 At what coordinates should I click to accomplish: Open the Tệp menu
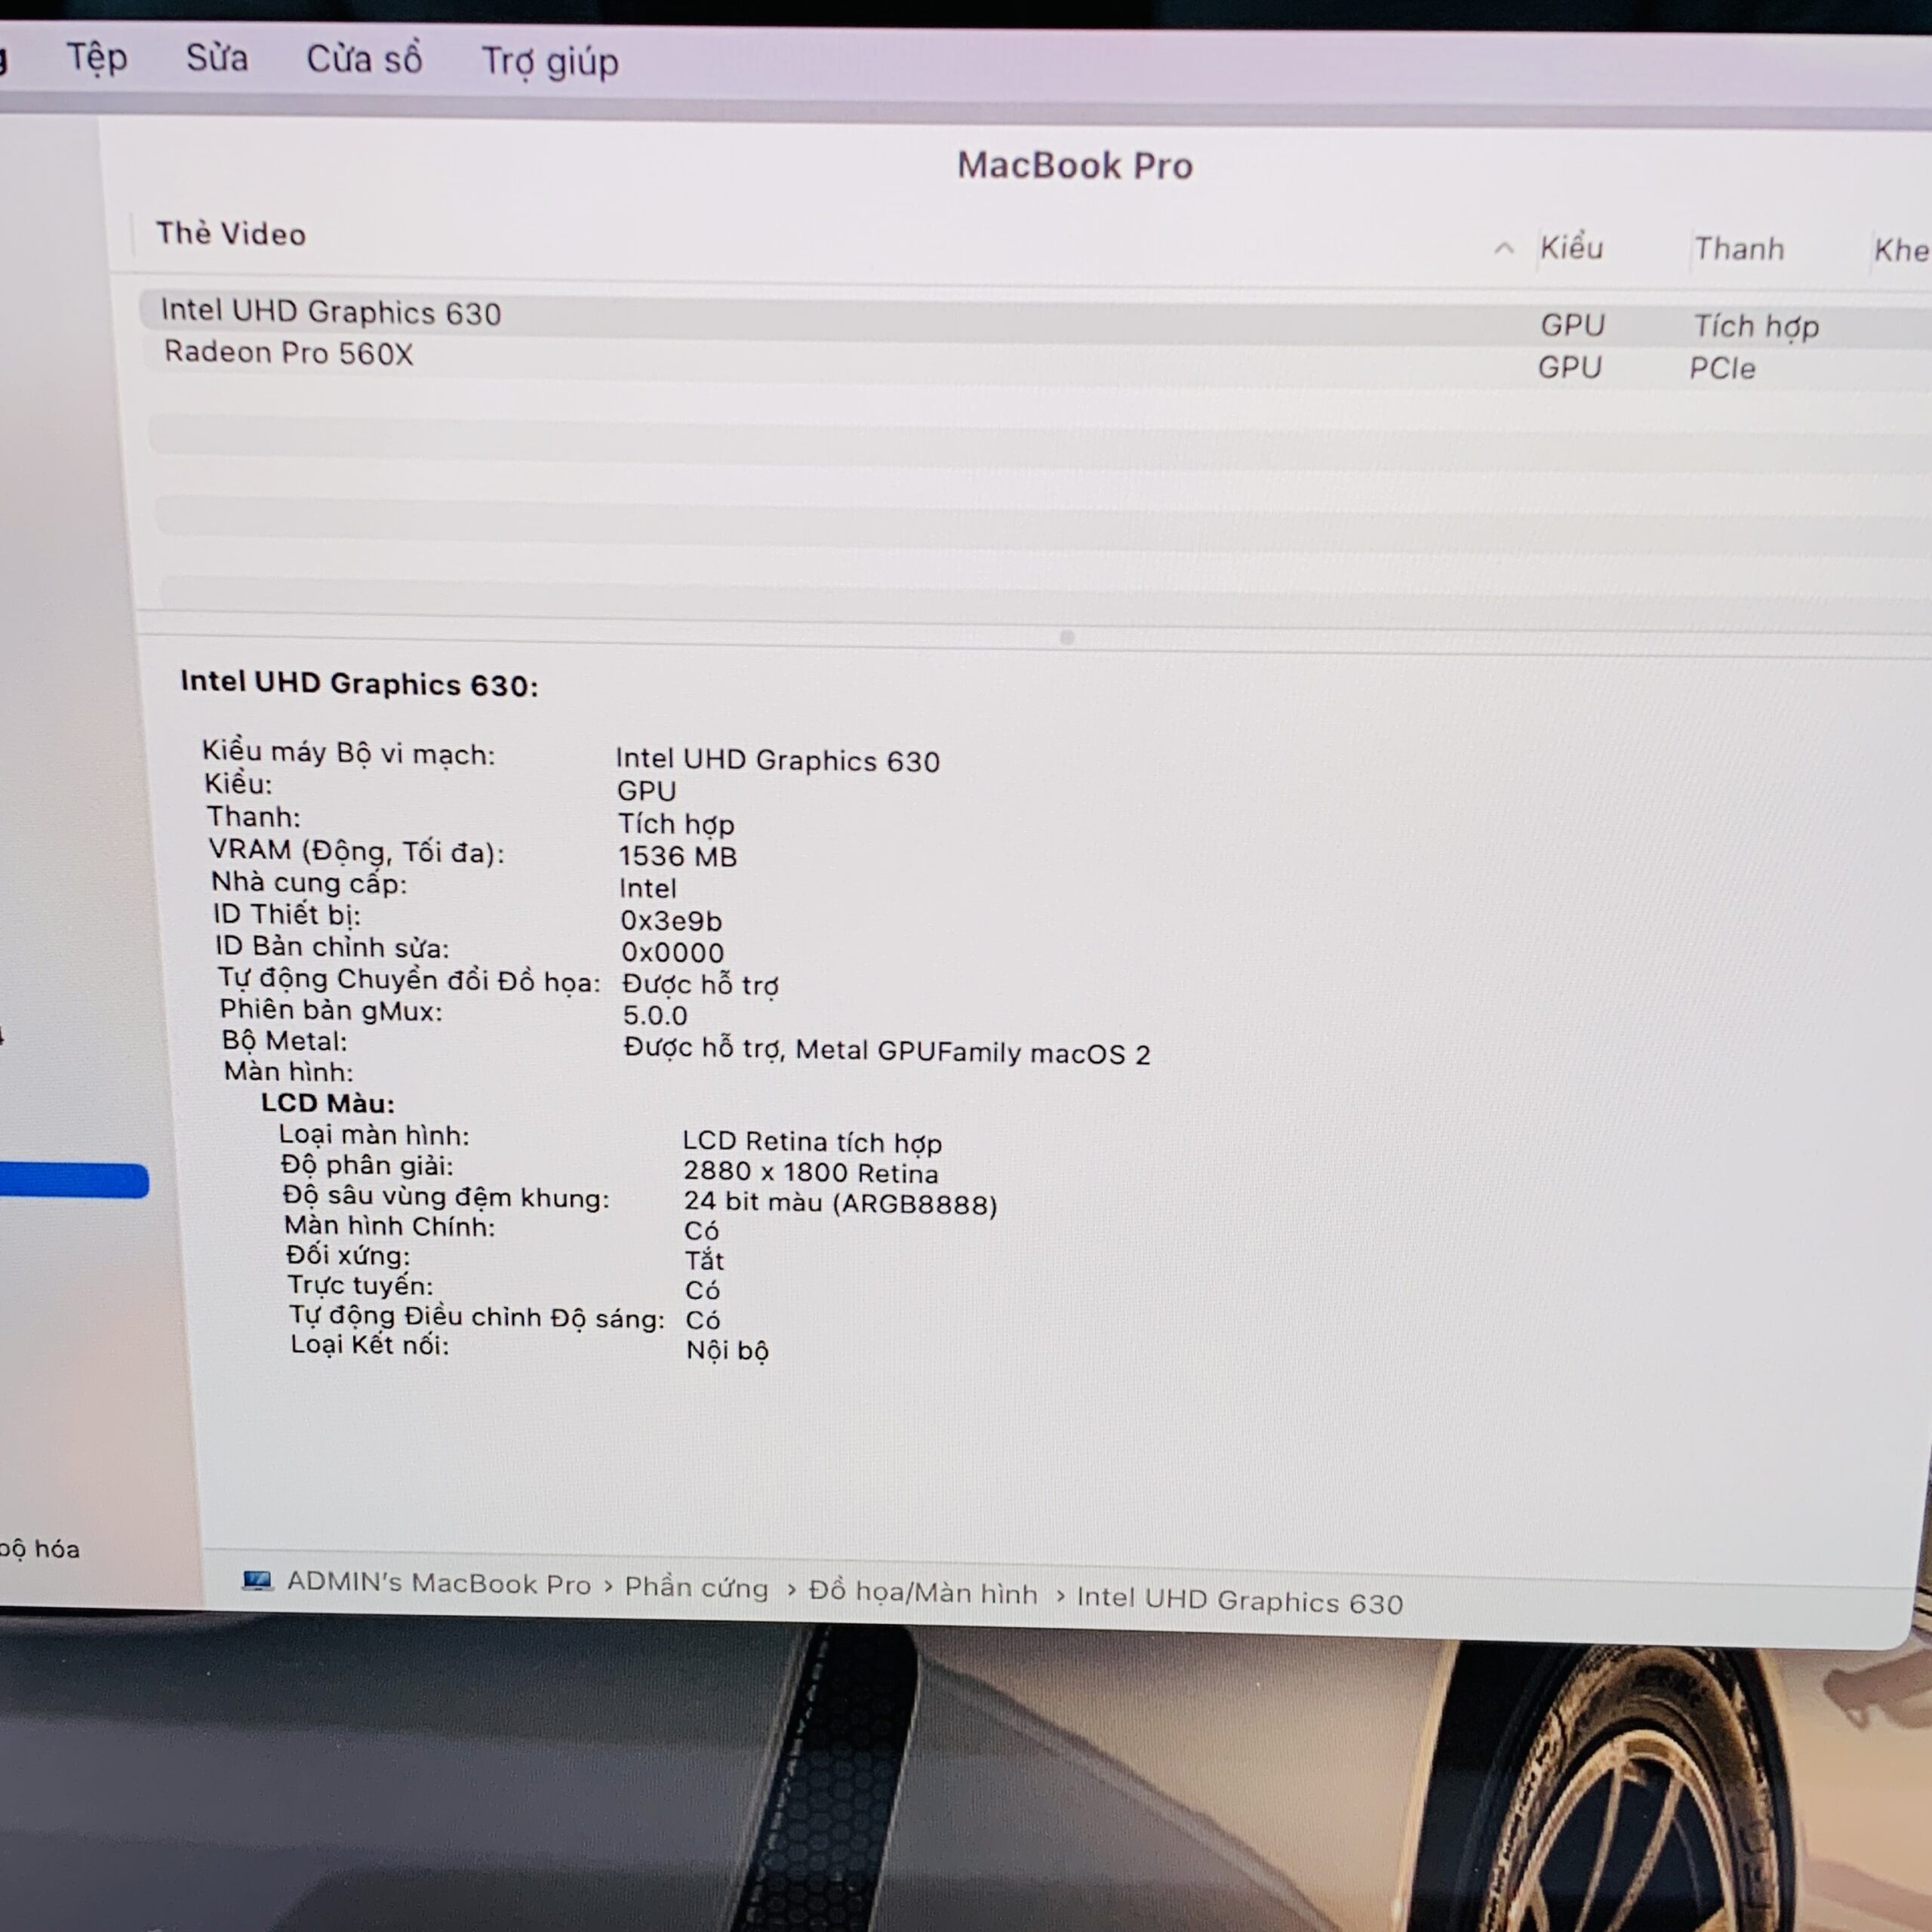(97, 57)
